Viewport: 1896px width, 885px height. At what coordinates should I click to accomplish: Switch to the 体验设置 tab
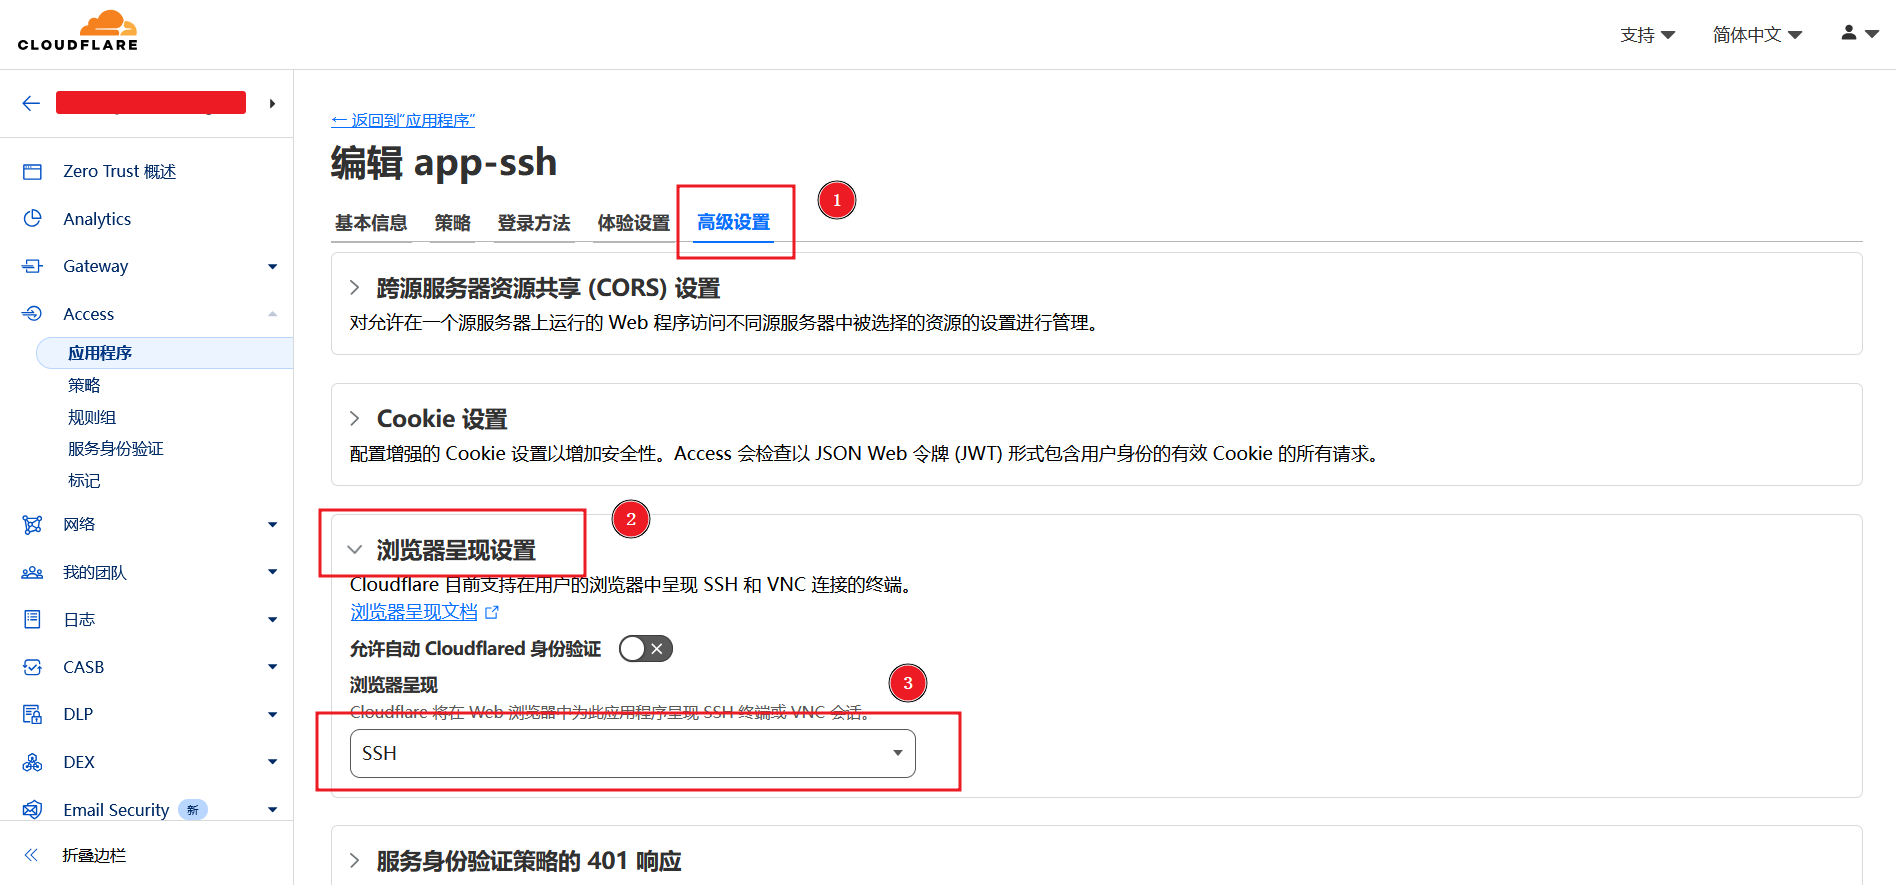click(x=634, y=223)
